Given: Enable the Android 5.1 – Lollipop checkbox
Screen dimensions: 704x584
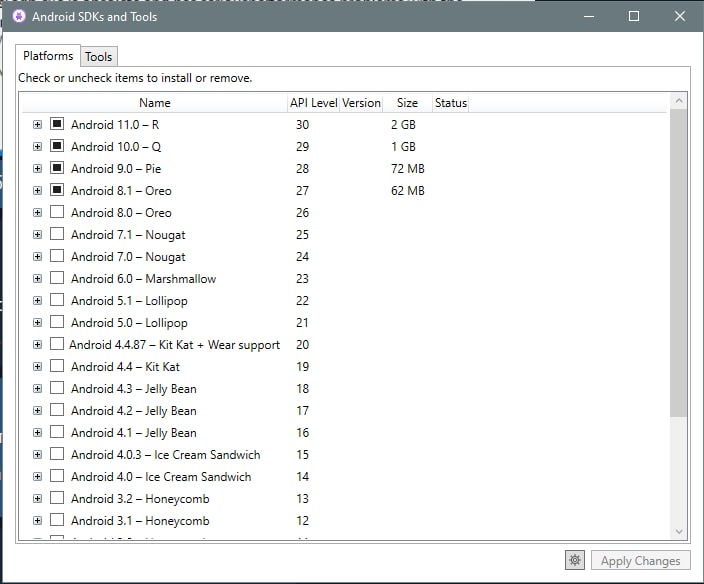Looking at the screenshot, I should click(x=57, y=299).
